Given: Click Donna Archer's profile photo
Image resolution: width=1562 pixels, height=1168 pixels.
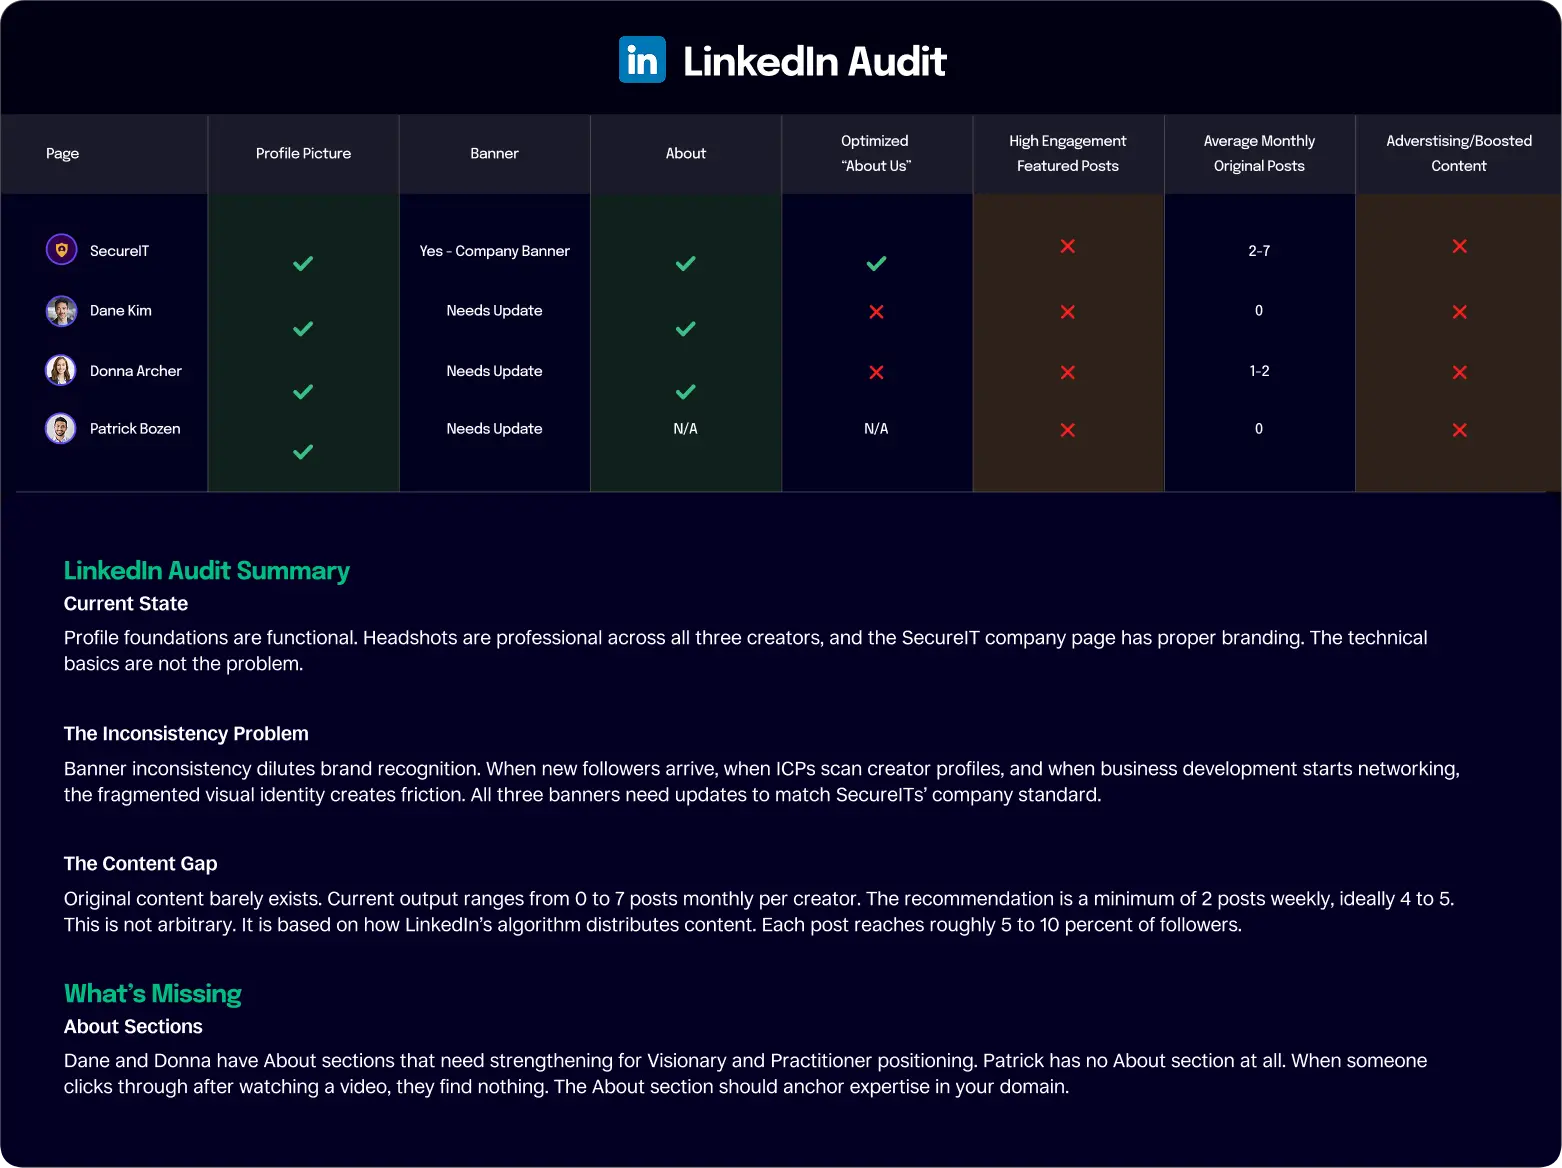Looking at the screenshot, I should click(61, 370).
